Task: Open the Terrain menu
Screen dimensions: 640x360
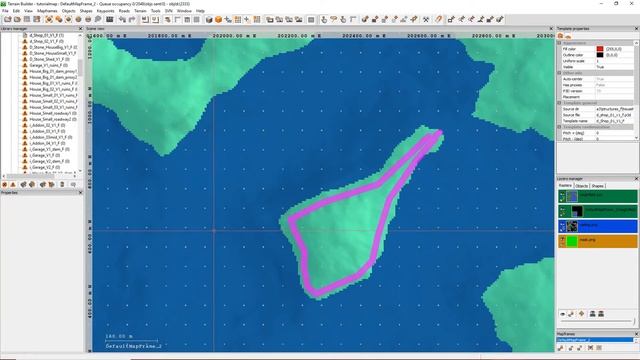Action: (140, 11)
